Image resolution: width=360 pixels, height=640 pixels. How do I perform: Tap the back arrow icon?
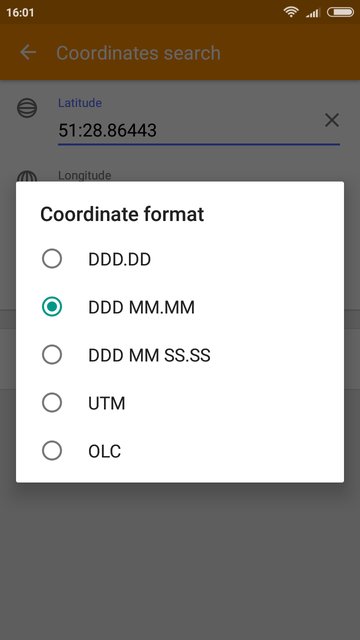[x=28, y=53]
